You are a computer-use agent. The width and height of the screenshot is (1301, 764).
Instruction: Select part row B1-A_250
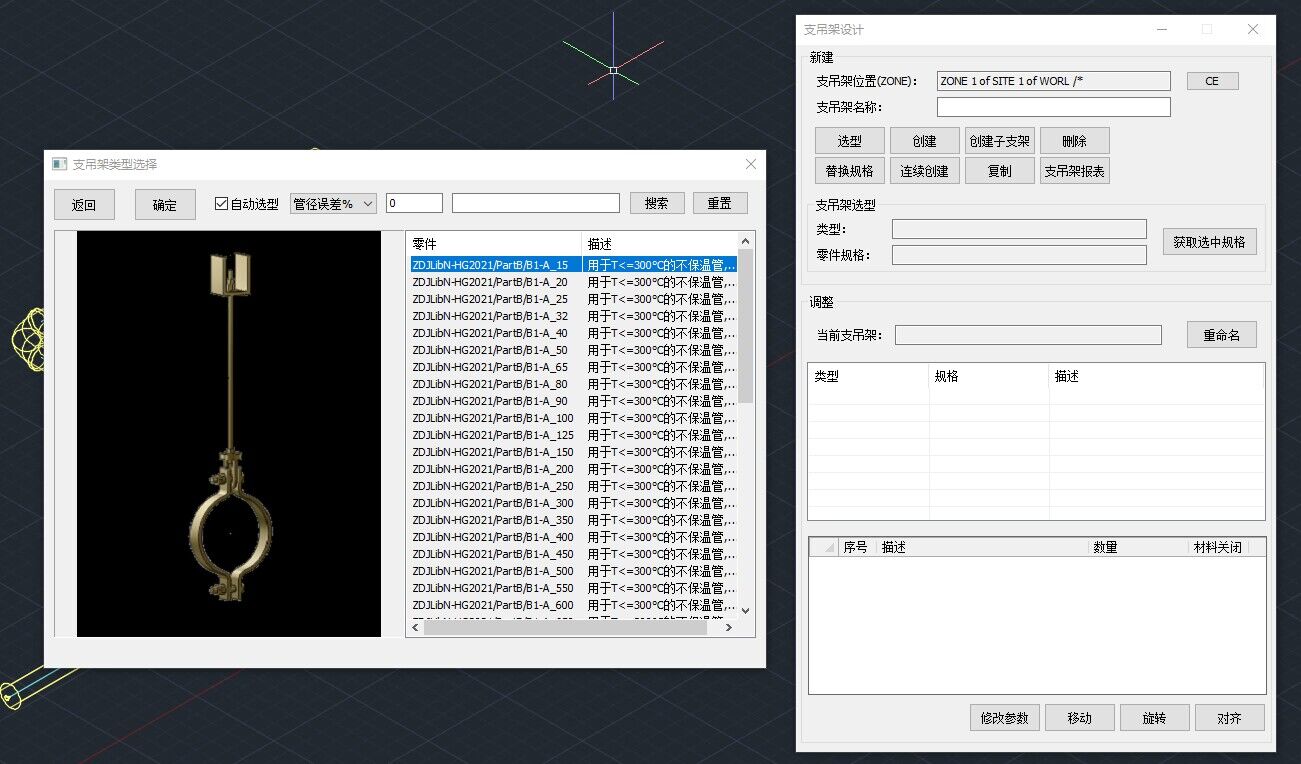pos(494,486)
